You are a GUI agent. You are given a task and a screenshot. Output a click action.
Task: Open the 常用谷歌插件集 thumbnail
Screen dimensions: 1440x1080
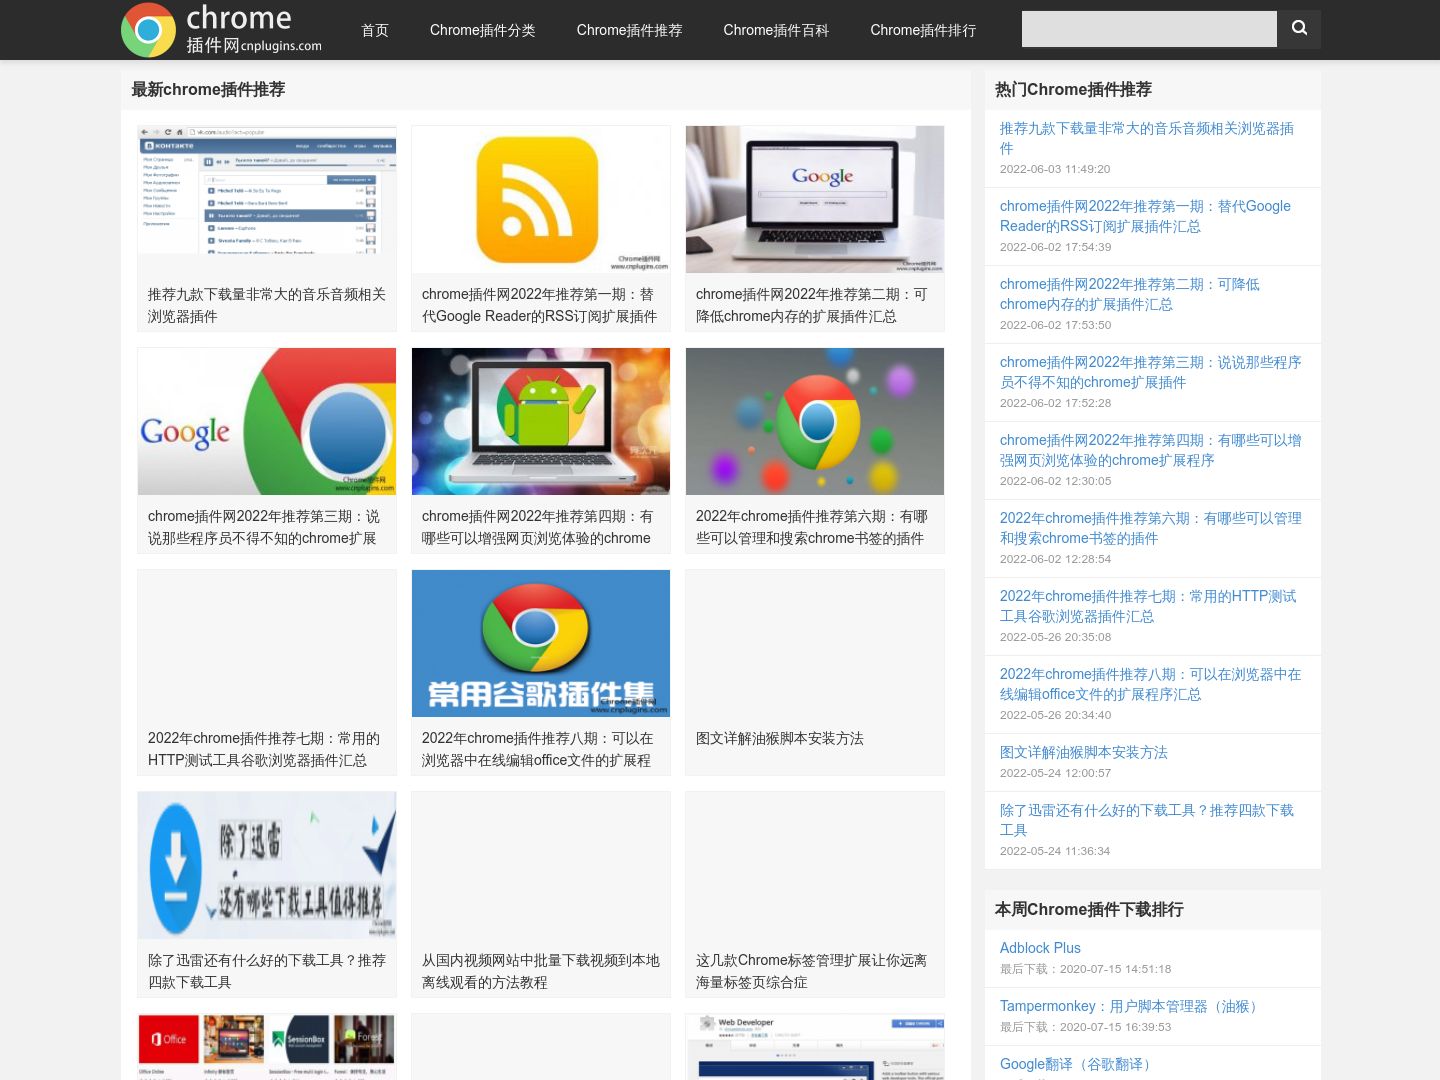541,643
